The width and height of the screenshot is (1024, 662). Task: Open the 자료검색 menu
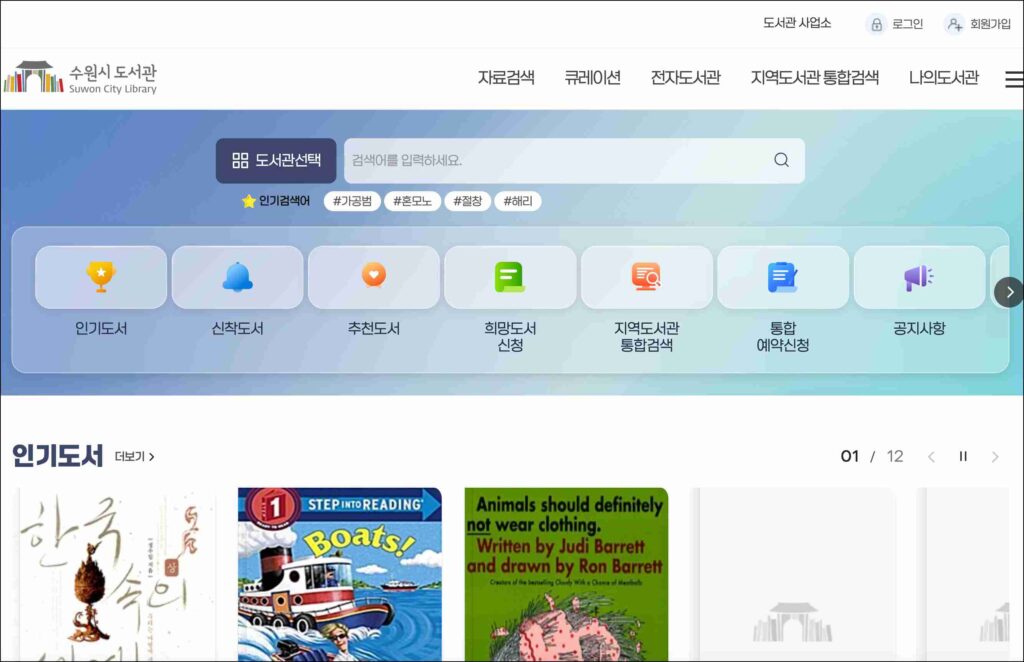pyautogui.click(x=506, y=78)
